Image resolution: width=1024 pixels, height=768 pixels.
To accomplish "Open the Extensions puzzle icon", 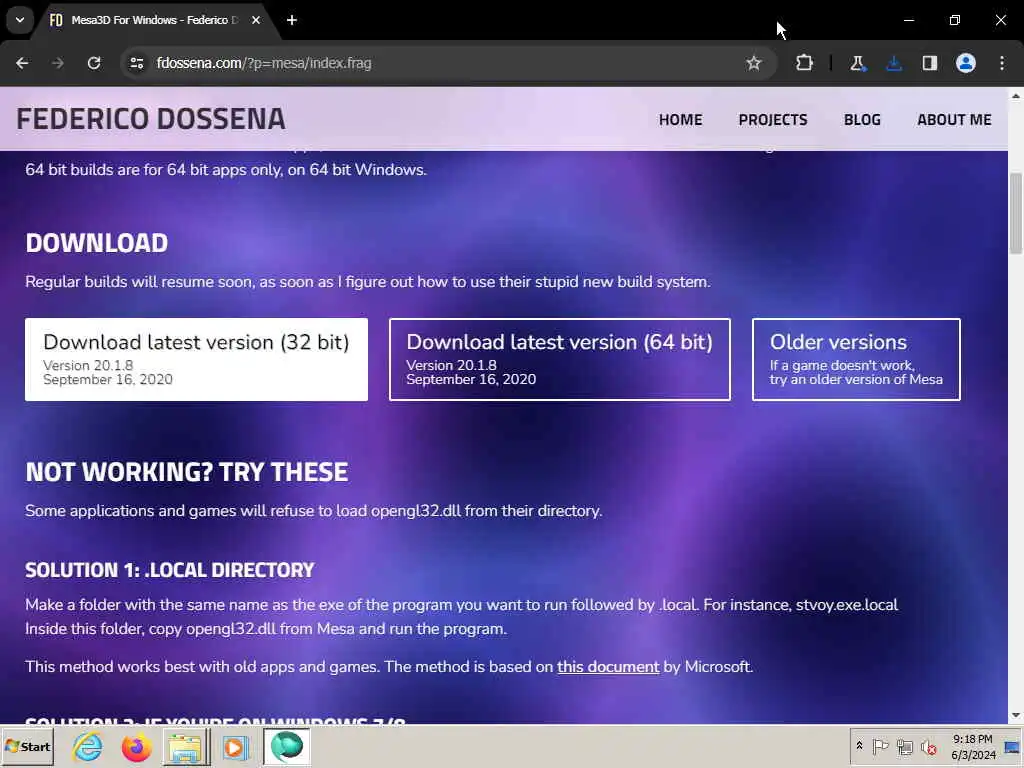I will (x=805, y=63).
